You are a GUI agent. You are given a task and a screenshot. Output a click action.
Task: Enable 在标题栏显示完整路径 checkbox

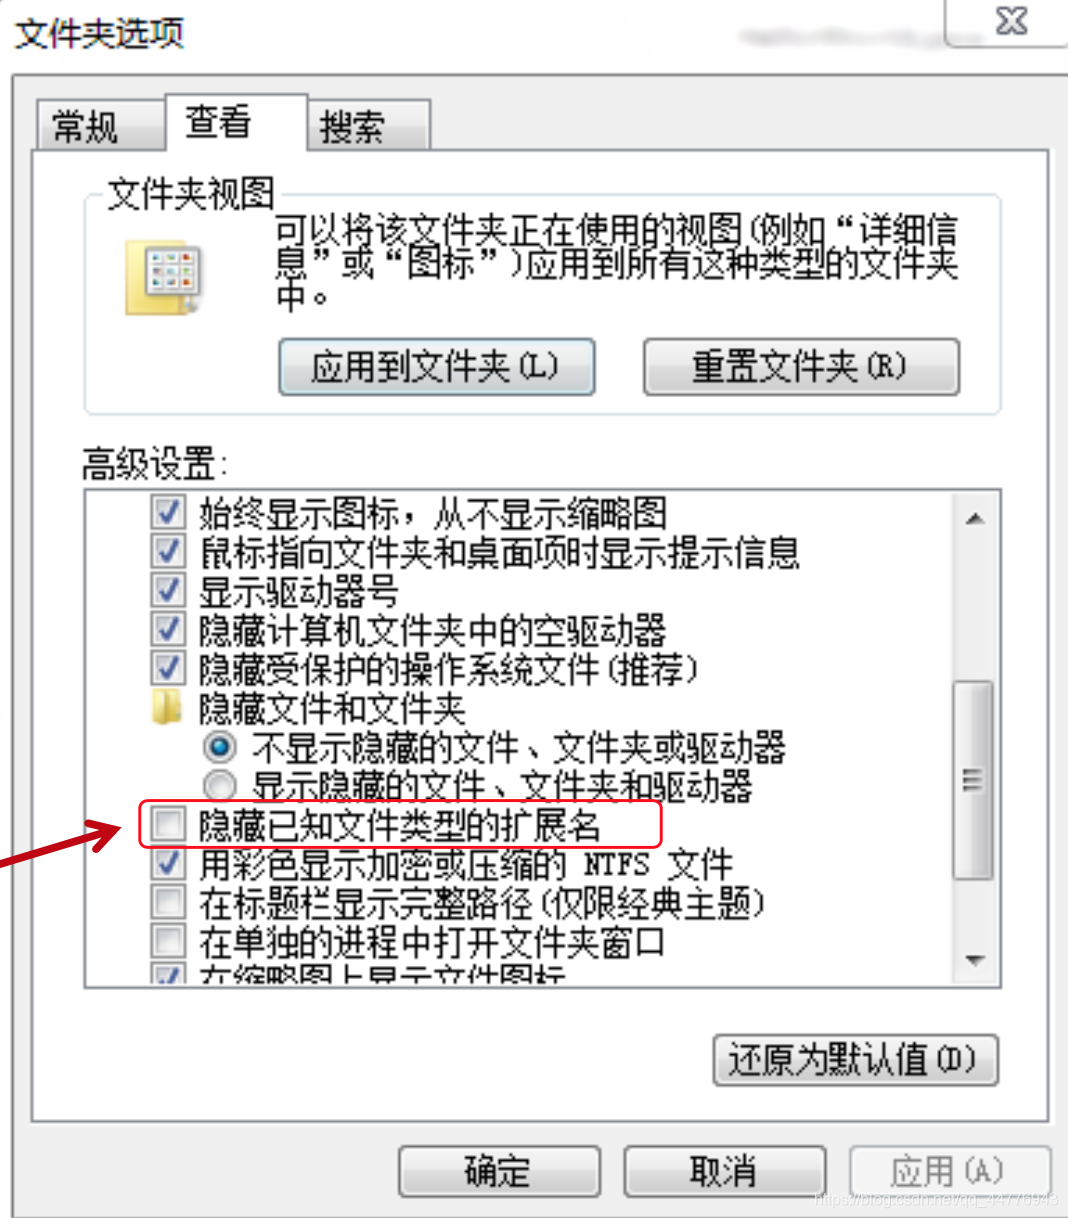168,902
